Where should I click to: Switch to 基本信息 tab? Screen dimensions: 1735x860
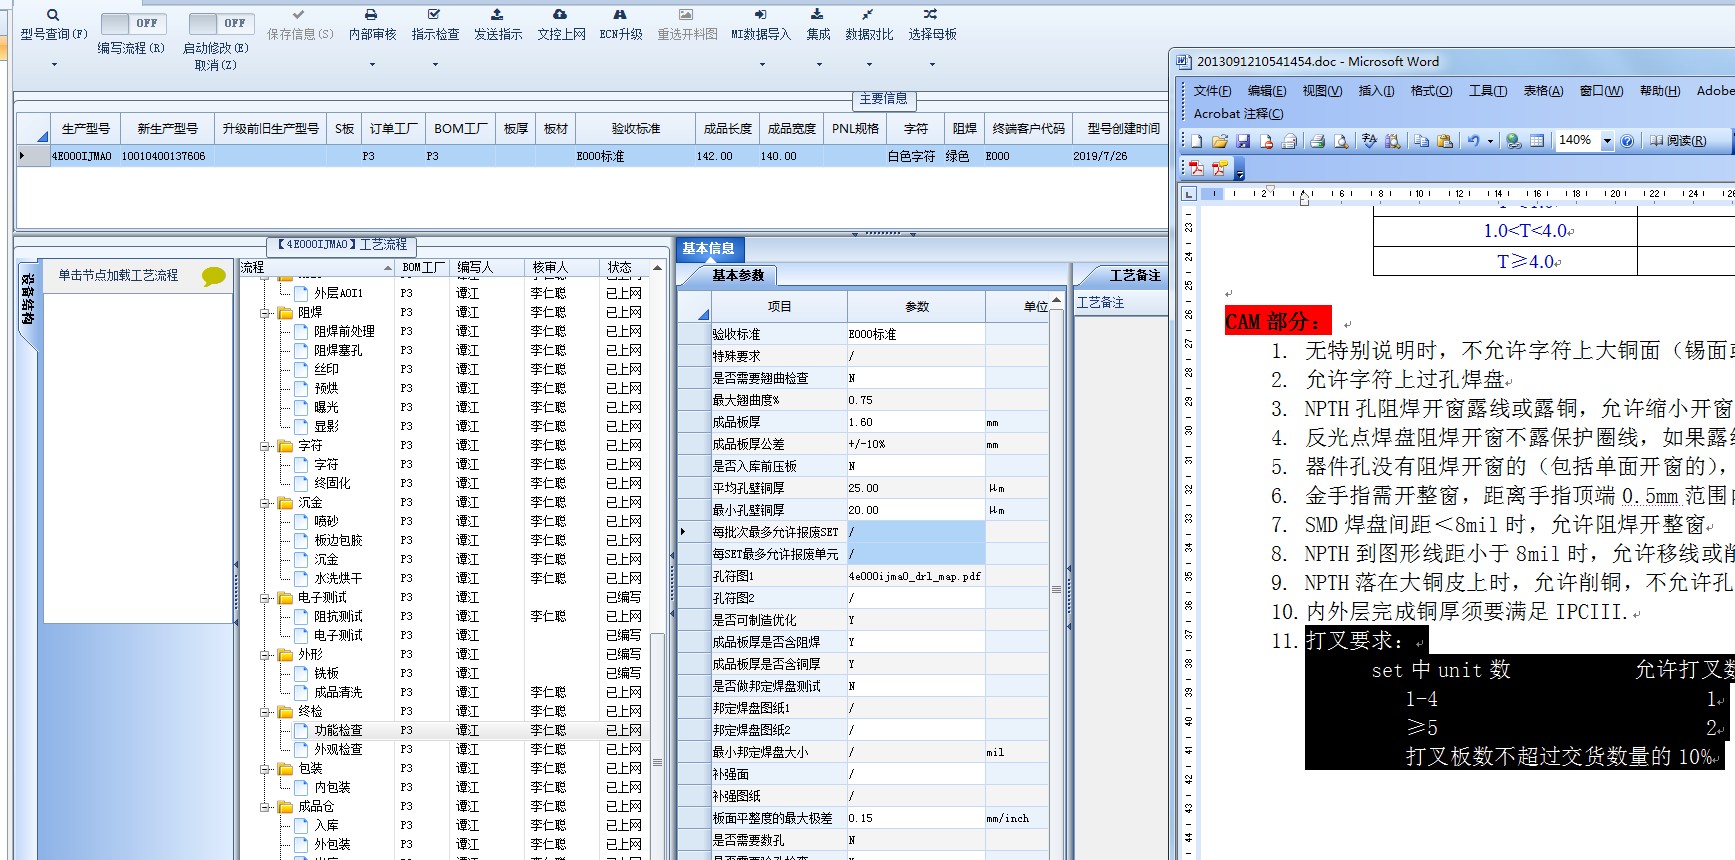click(x=708, y=248)
